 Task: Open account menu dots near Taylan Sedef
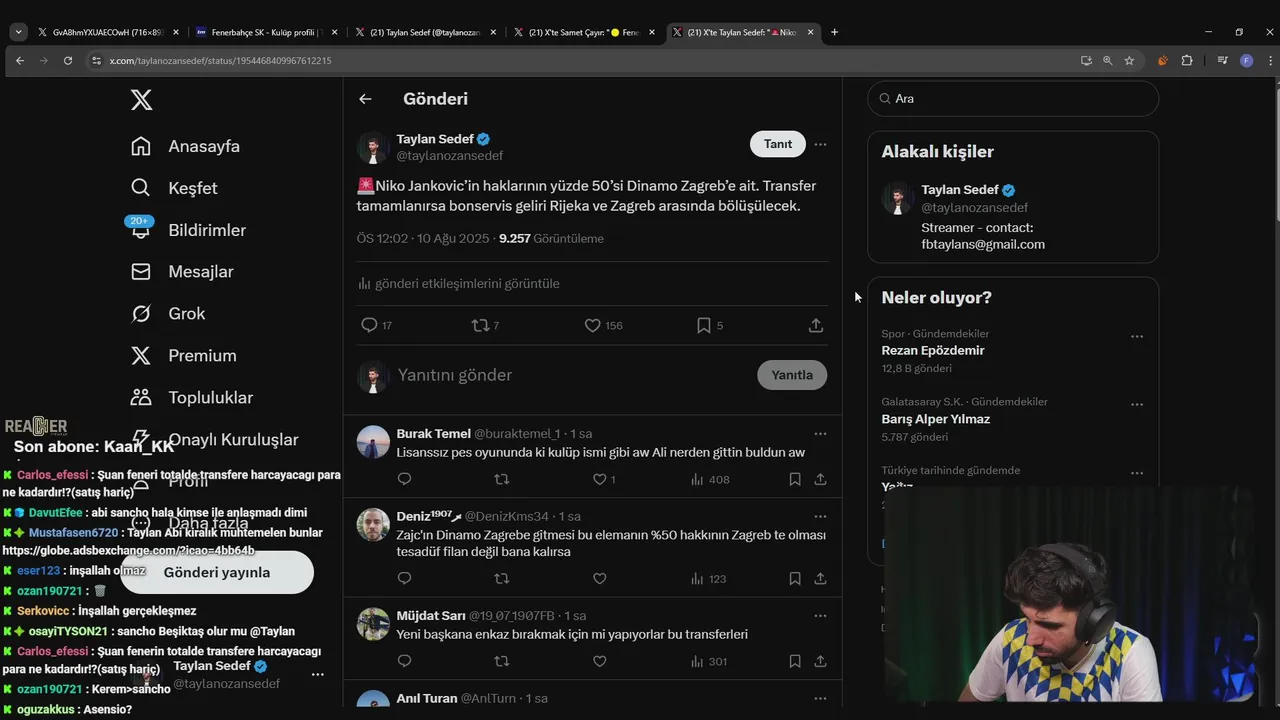317,675
